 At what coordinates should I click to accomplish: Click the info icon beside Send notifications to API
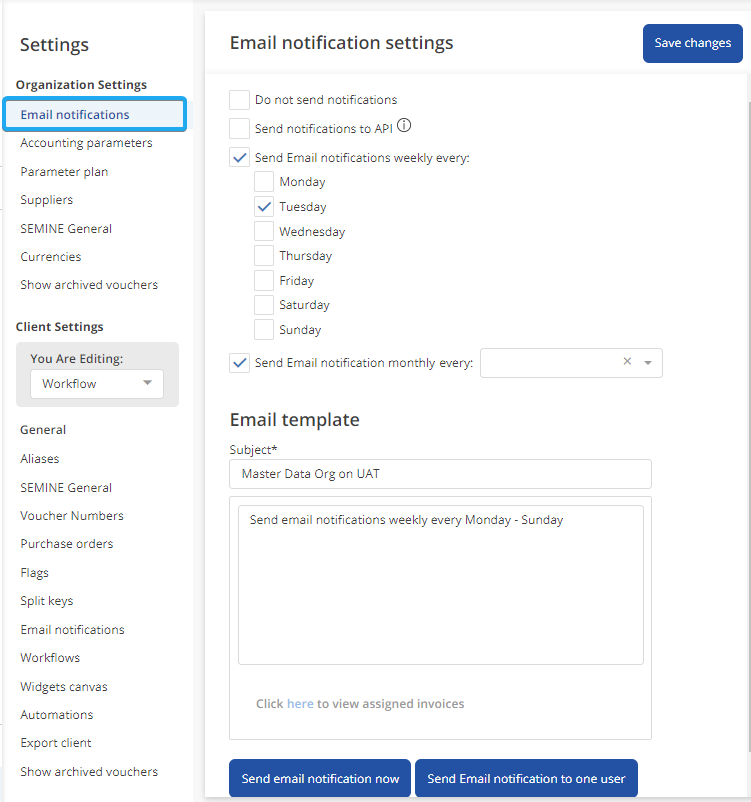point(405,127)
